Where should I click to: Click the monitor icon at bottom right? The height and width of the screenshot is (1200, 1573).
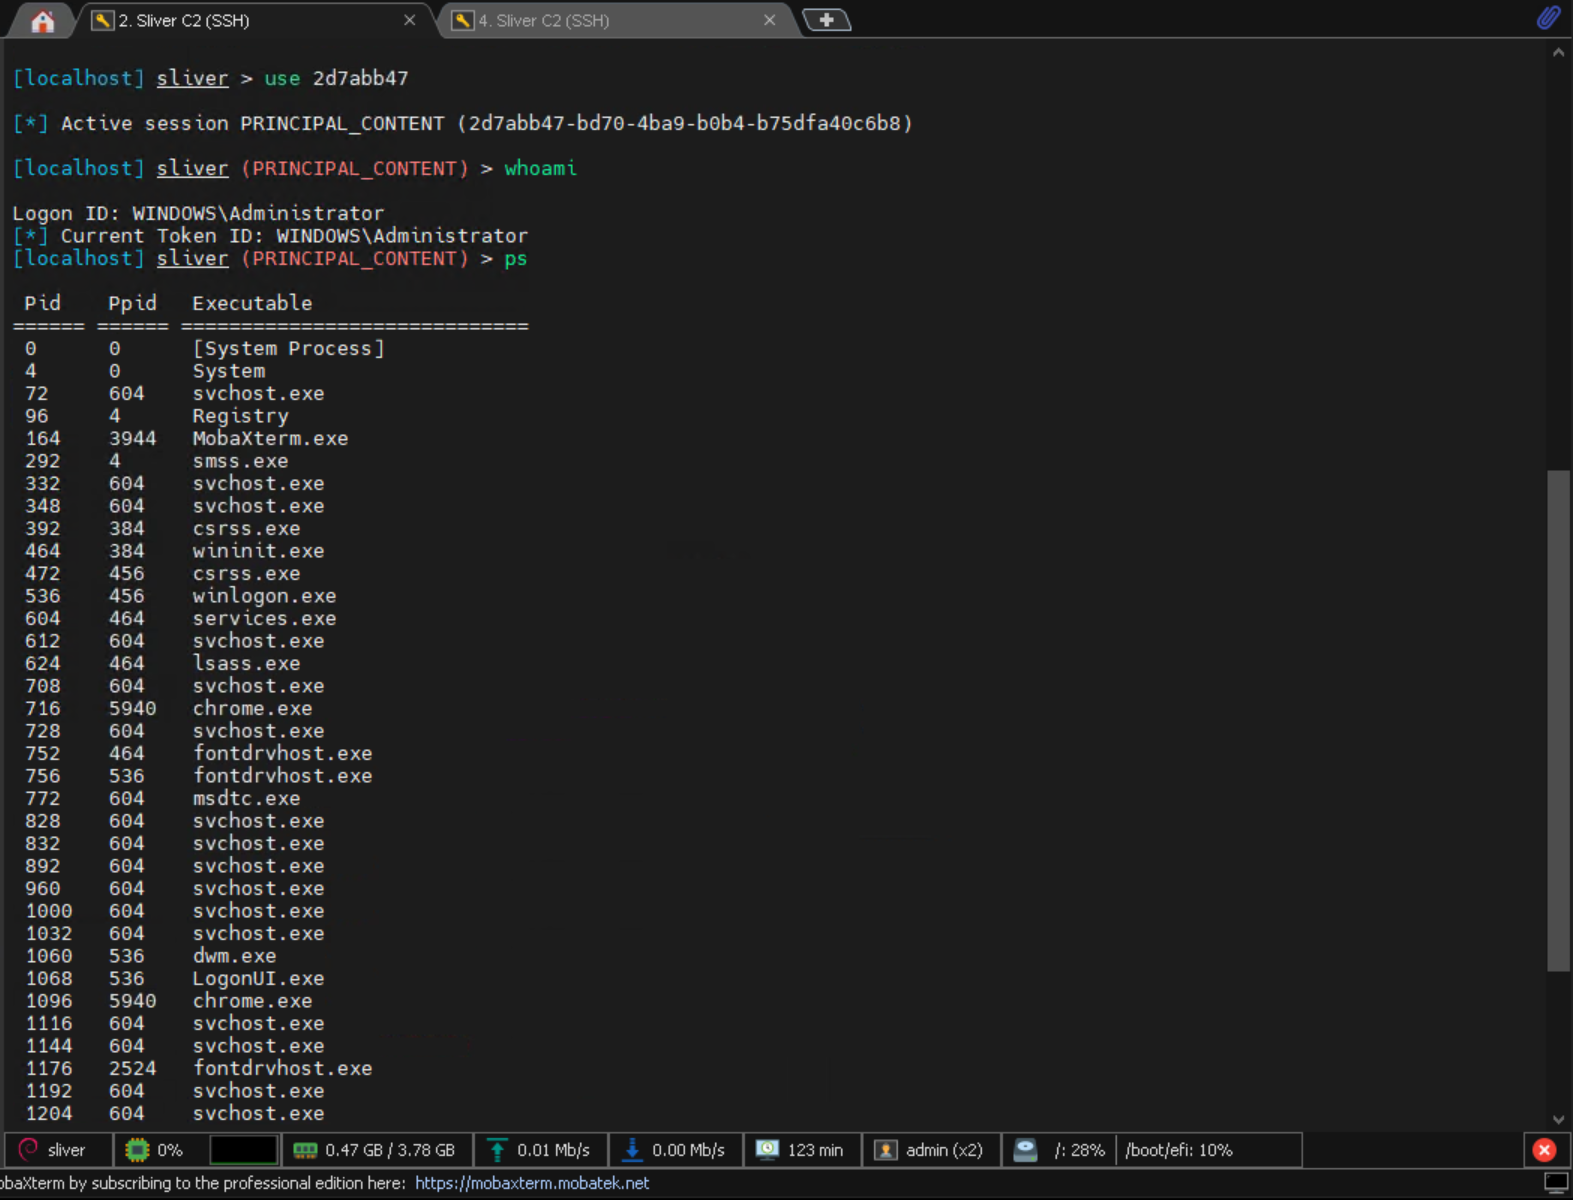coord(1555,1183)
